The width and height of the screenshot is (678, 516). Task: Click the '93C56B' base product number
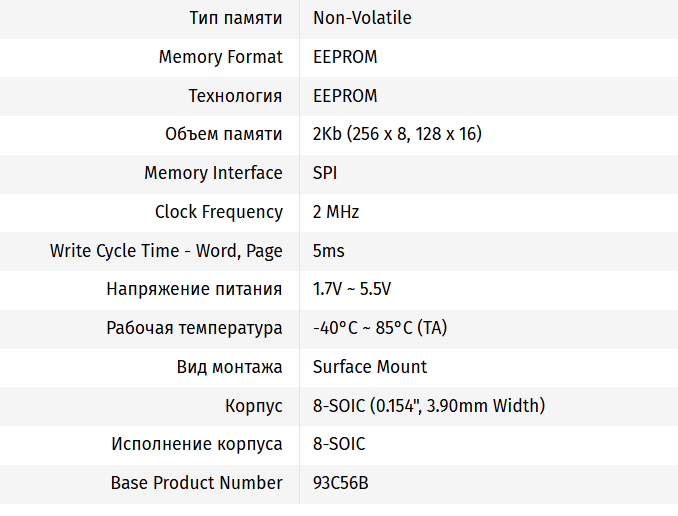[x=341, y=483]
